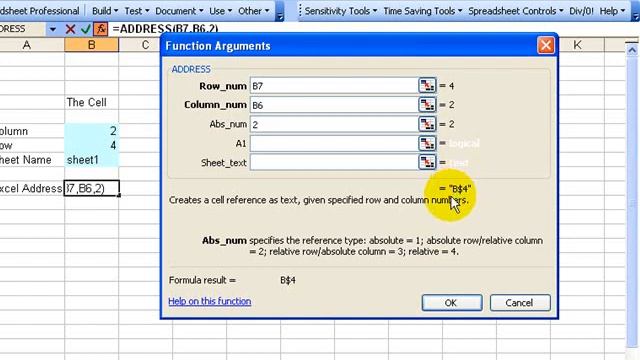Open the Help dropdown in toolbar
This screenshot has width=640, height=360.
pyautogui.click(x=612, y=11)
